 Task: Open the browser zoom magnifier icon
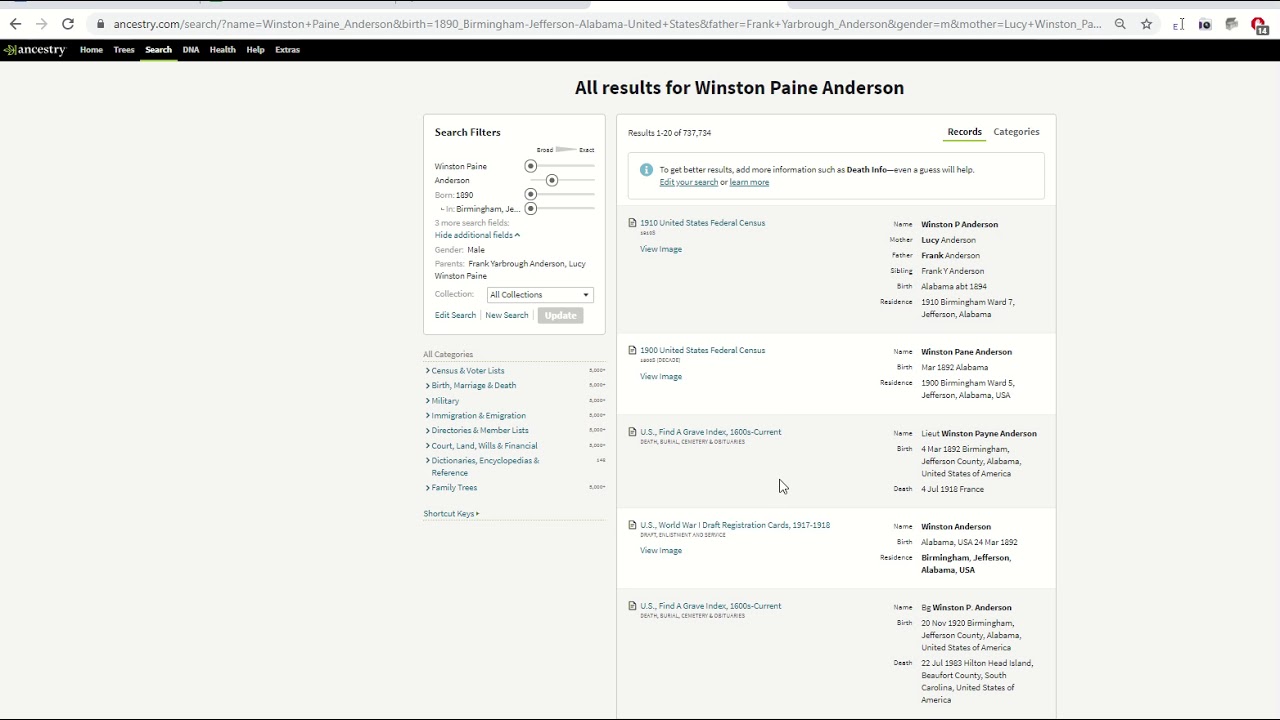point(1120,24)
